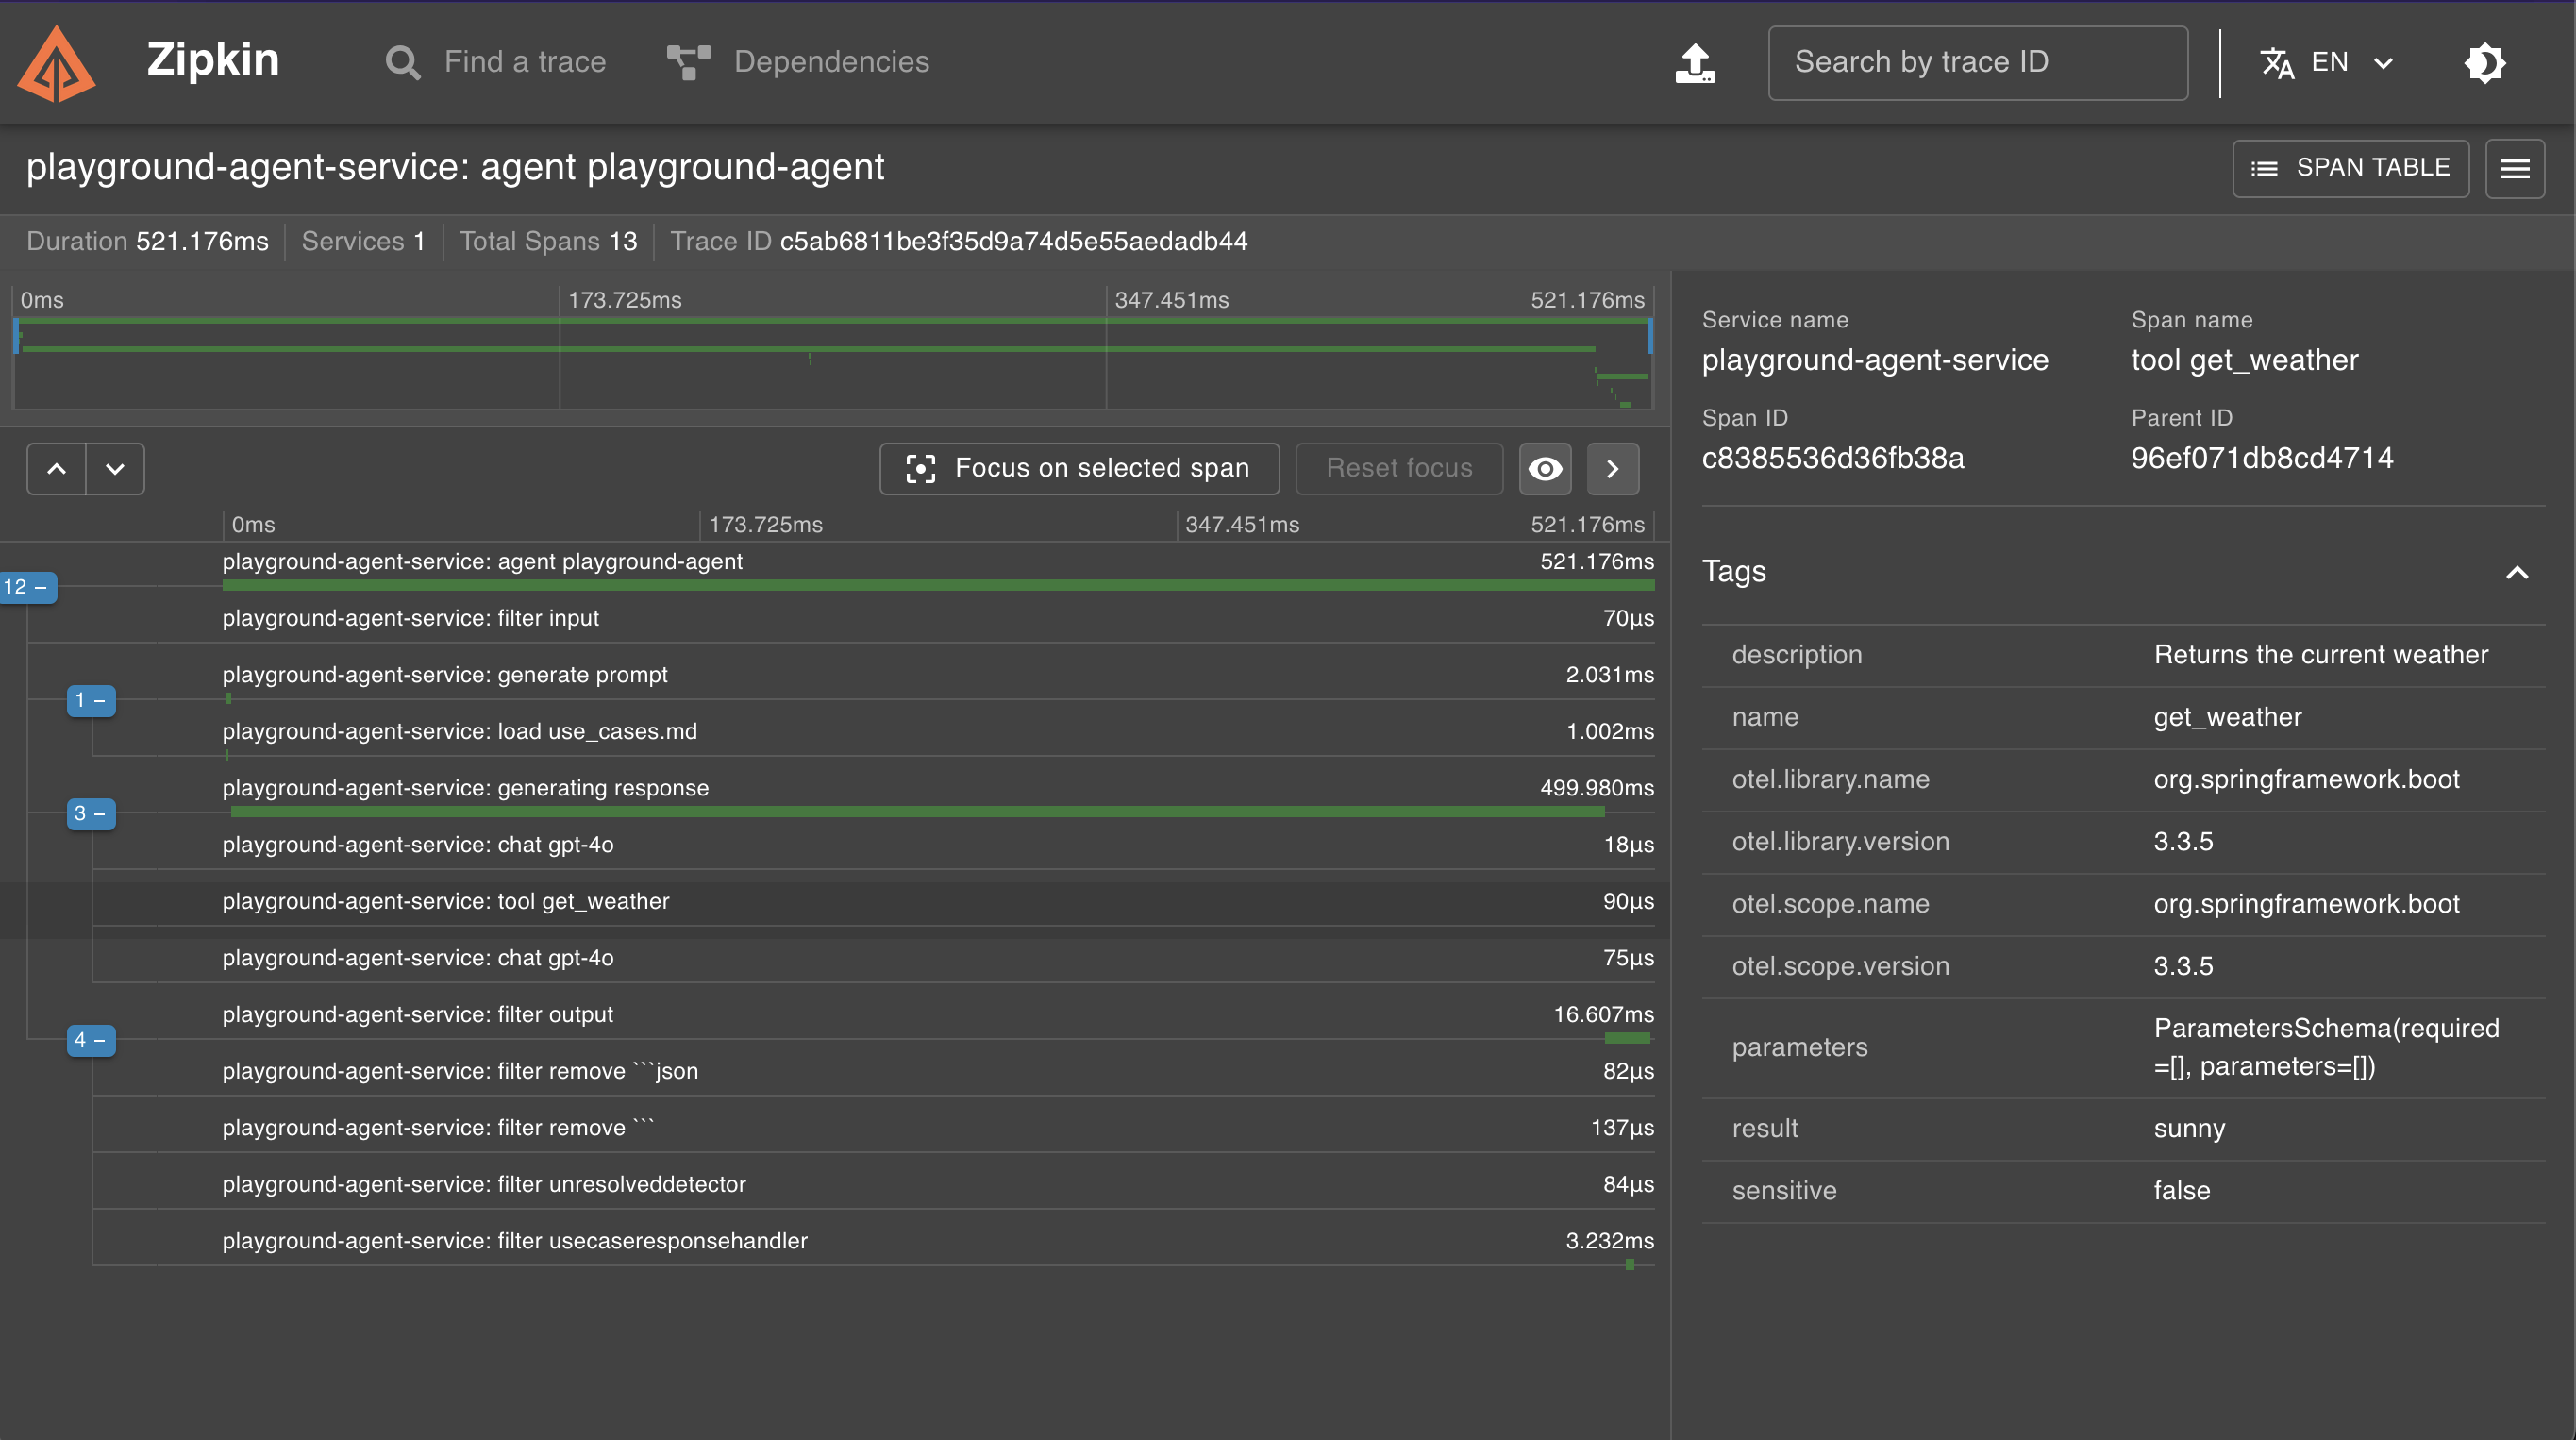The height and width of the screenshot is (1440, 2576).
Task: Collapse generate prompt node badge 1
Action: 91,700
